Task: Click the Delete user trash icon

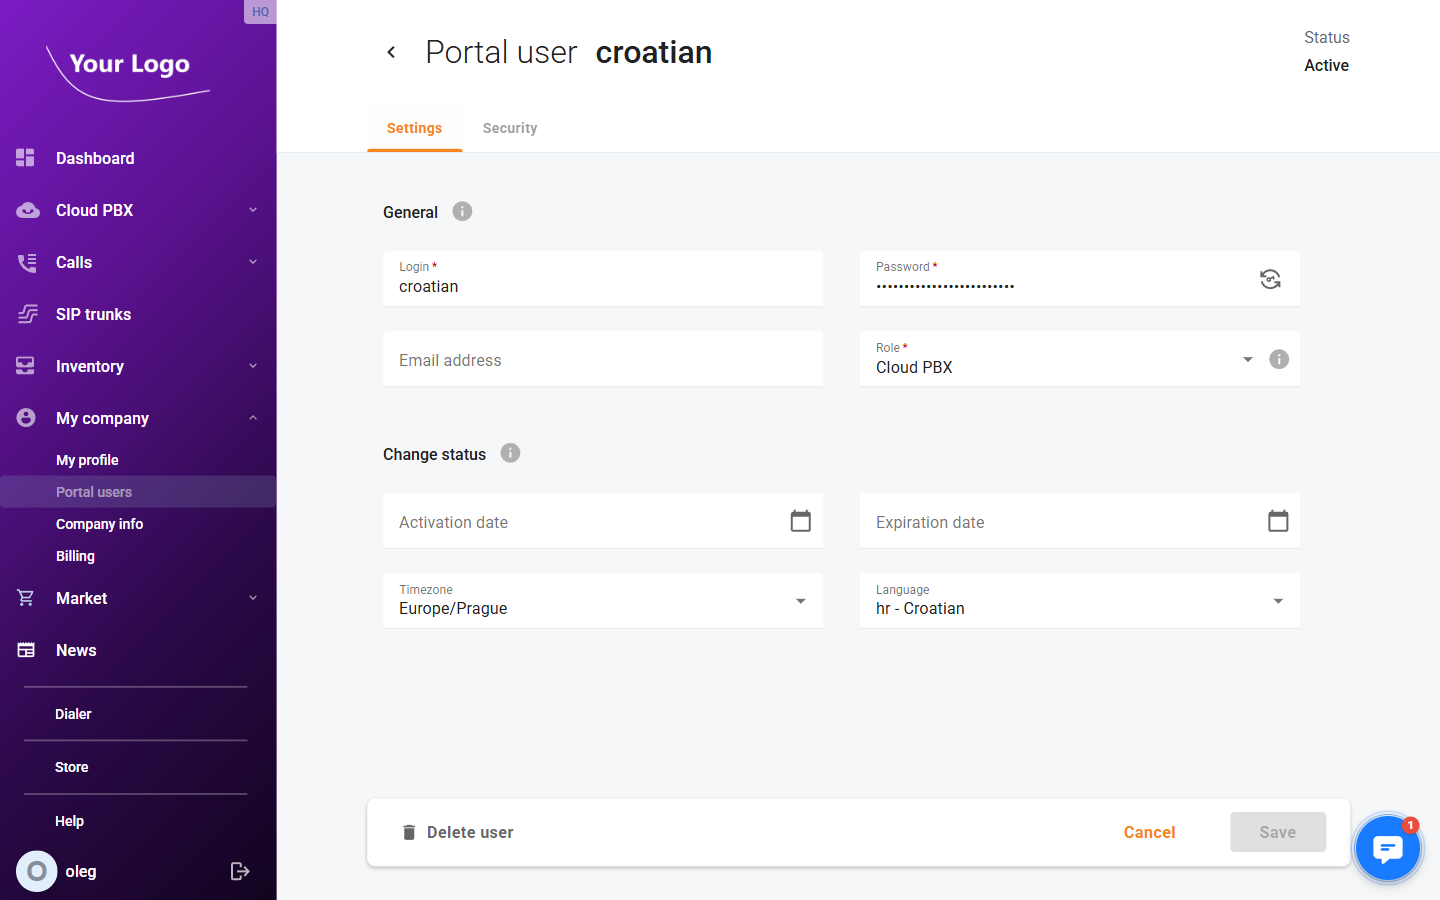Action: click(x=409, y=831)
